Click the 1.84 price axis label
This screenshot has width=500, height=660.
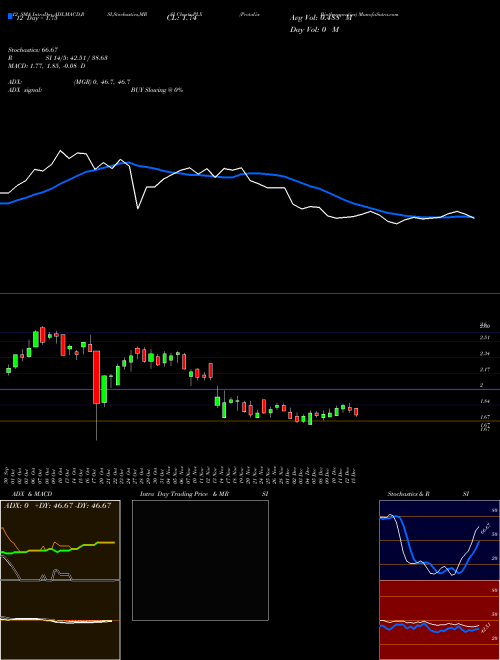click(x=485, y=402)
